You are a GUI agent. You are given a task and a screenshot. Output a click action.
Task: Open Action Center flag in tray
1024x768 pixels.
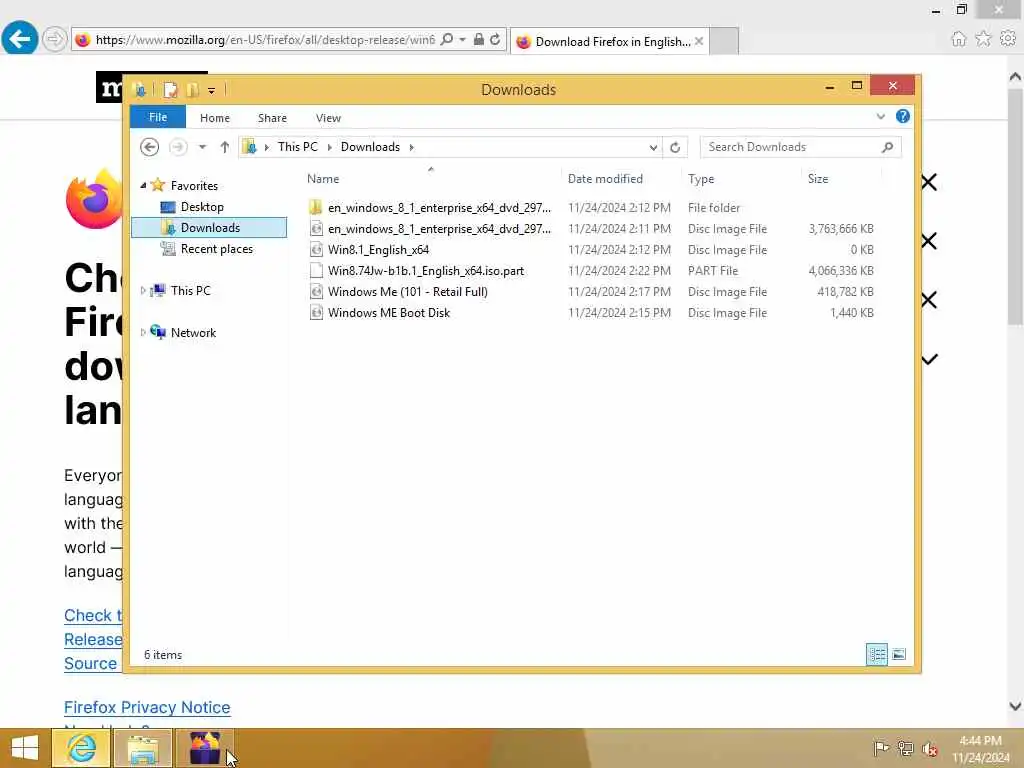[x=880, y=748]
